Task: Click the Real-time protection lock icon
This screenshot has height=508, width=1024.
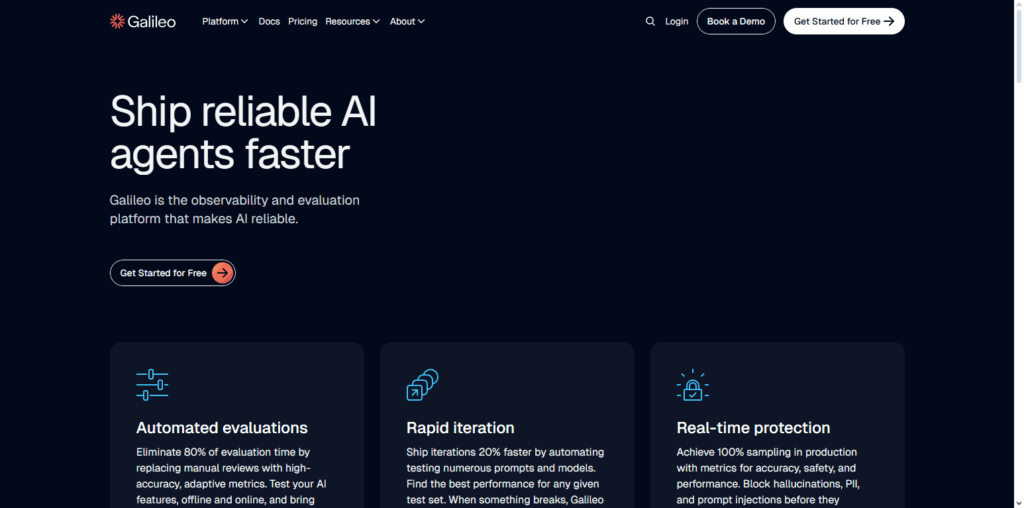Action: 693,385
